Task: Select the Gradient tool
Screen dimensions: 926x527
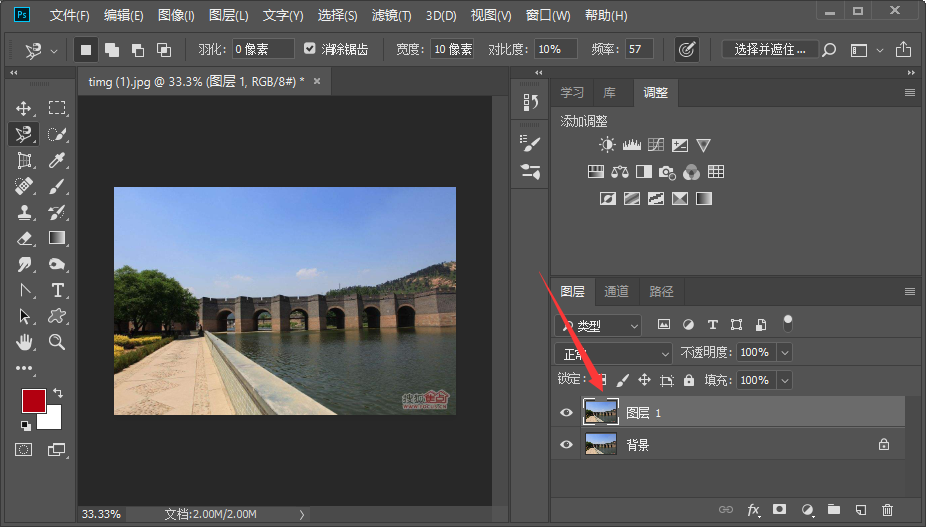Action: coord(57,238)
